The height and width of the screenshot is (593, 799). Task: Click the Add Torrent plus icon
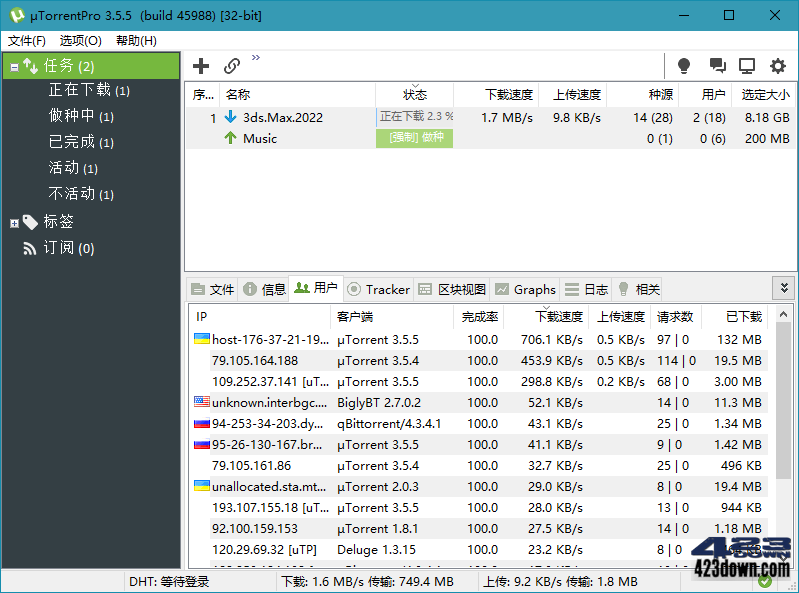pyautogui.click(x=201, y=66)
